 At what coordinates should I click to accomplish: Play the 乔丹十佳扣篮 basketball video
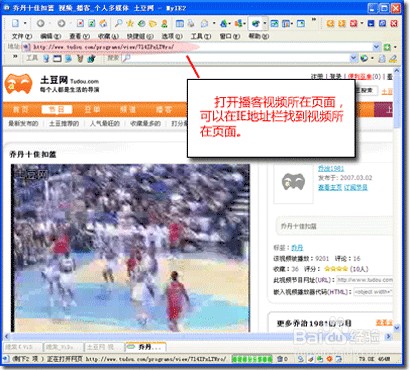[131, 248]
